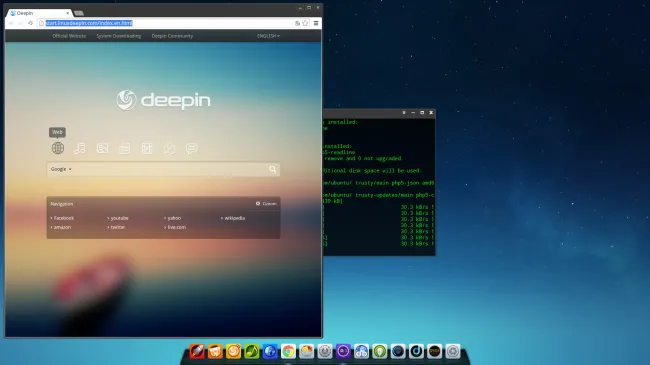Open the orange store icon in dock

pyautogui.click(x=215, y=351)
